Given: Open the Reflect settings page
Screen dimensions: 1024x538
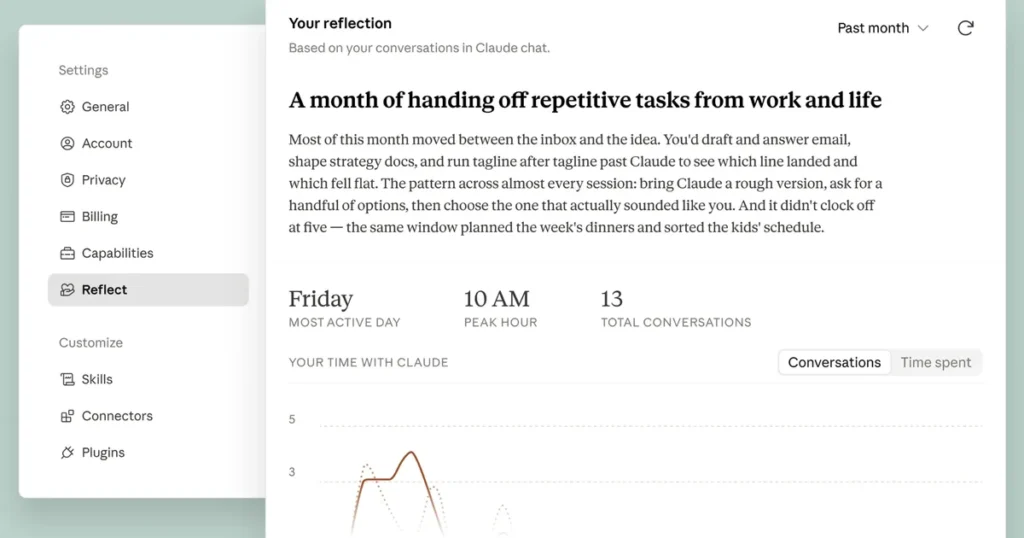Looking at the screenshot, I should point(148,289).
